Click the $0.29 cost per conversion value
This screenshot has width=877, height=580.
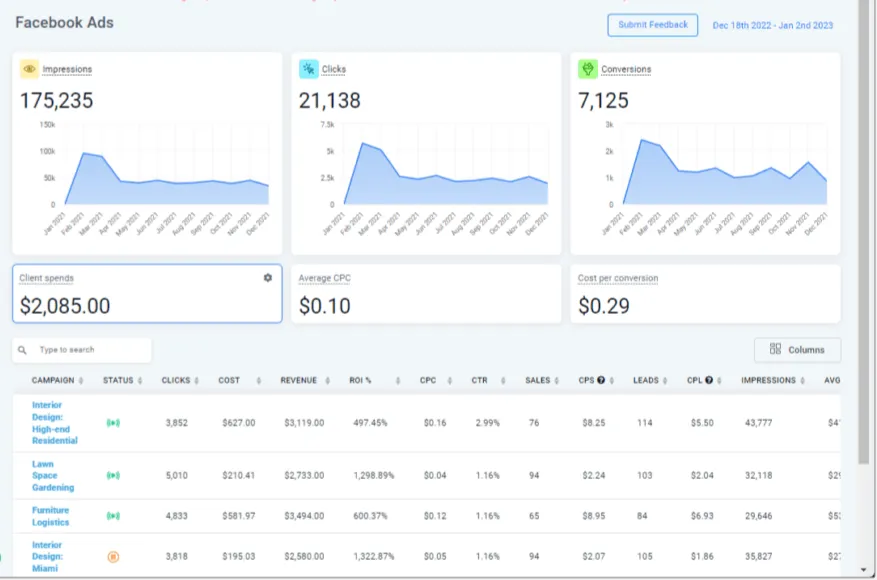pyautogui.click(x=603, y=306)
